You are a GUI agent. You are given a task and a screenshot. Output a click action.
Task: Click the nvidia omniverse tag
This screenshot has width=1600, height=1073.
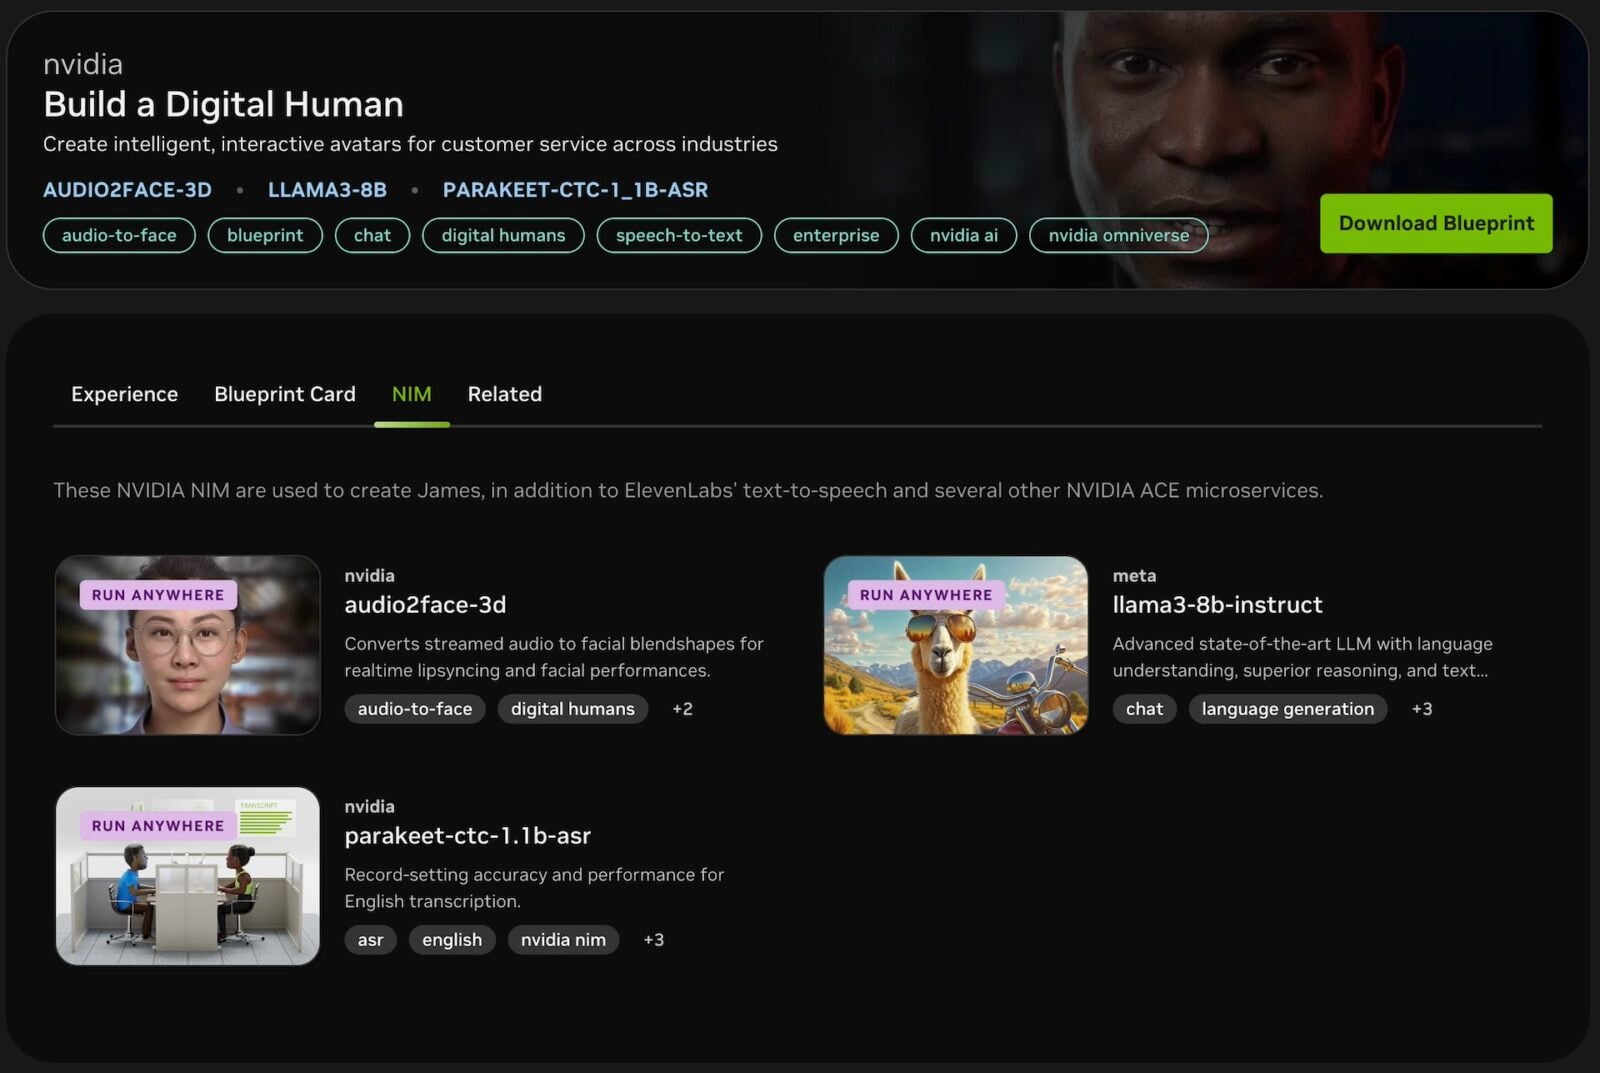[1118, 236]
